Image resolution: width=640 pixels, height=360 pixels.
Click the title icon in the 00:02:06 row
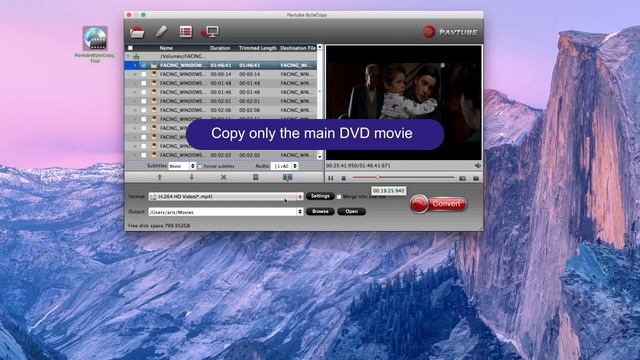[x=154, y=110]
